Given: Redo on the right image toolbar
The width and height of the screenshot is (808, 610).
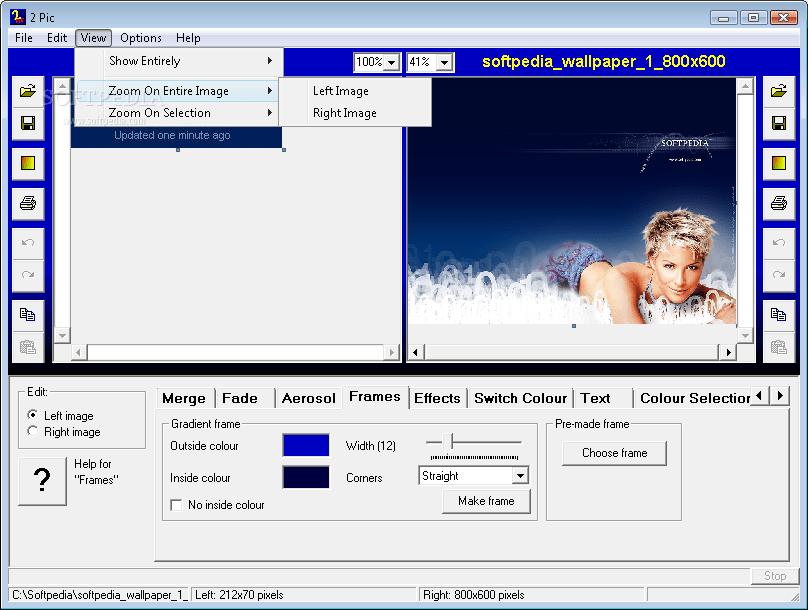Looking at the screenshot, I should (779, 276).
